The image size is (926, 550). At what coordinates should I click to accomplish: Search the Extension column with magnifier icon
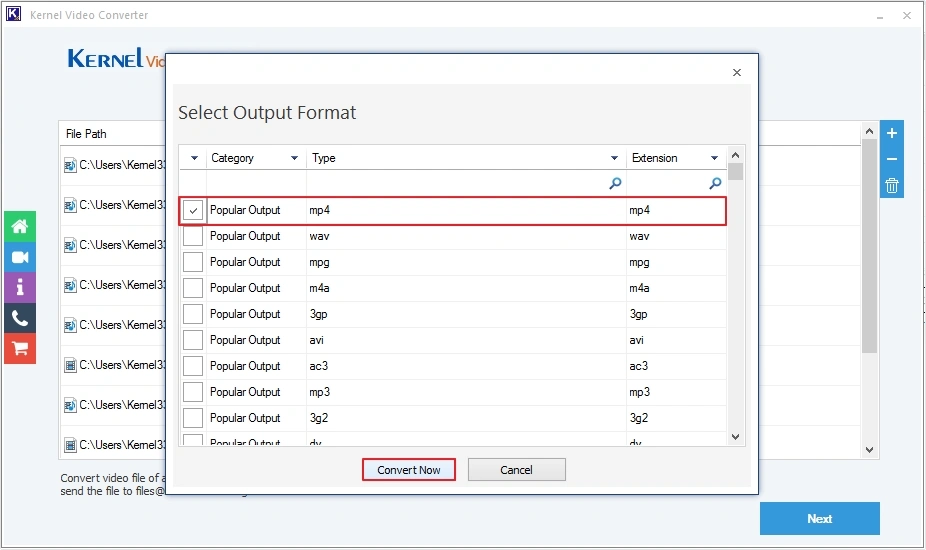coord(715,183)
